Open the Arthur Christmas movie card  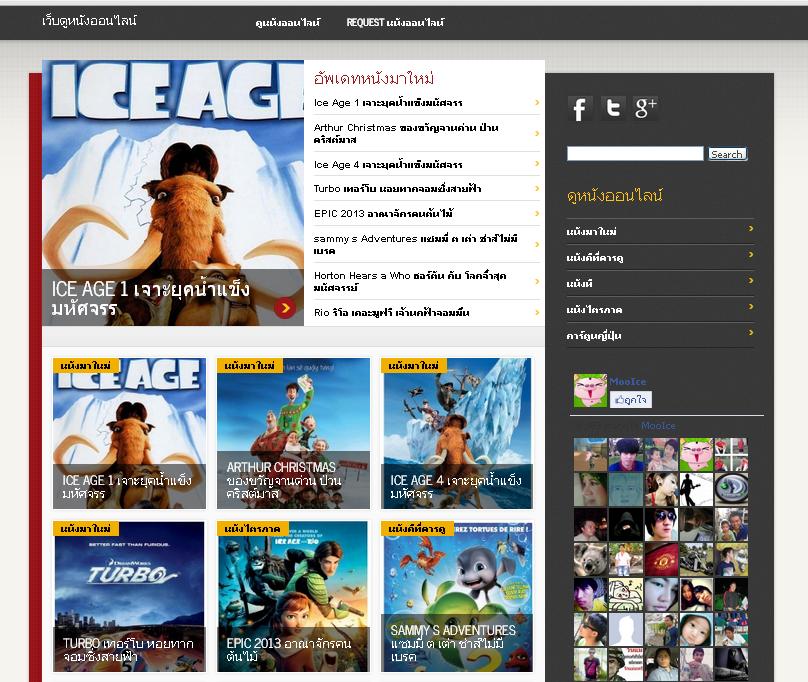click(x=293, y=434)
